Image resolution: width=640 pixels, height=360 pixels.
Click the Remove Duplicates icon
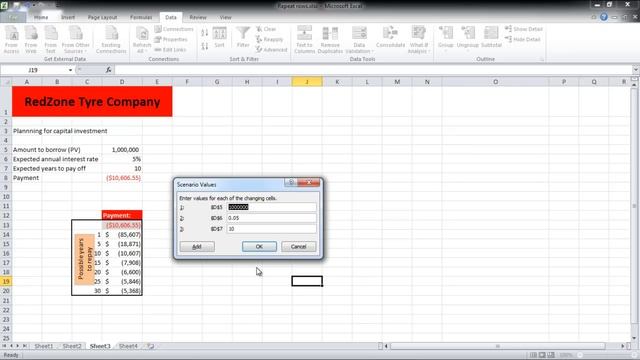(x=330, y=39)
